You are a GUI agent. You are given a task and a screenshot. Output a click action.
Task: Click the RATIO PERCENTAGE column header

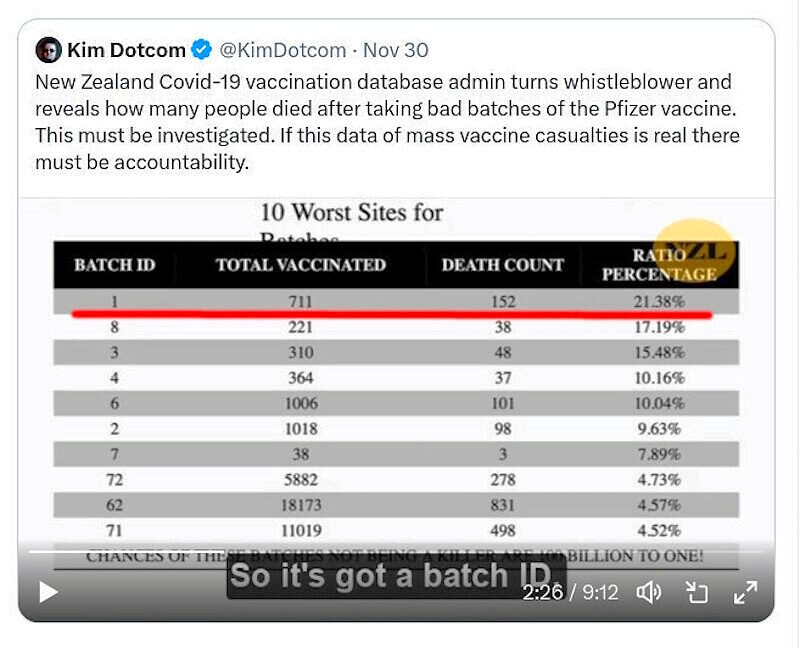[x=659, y=264]
